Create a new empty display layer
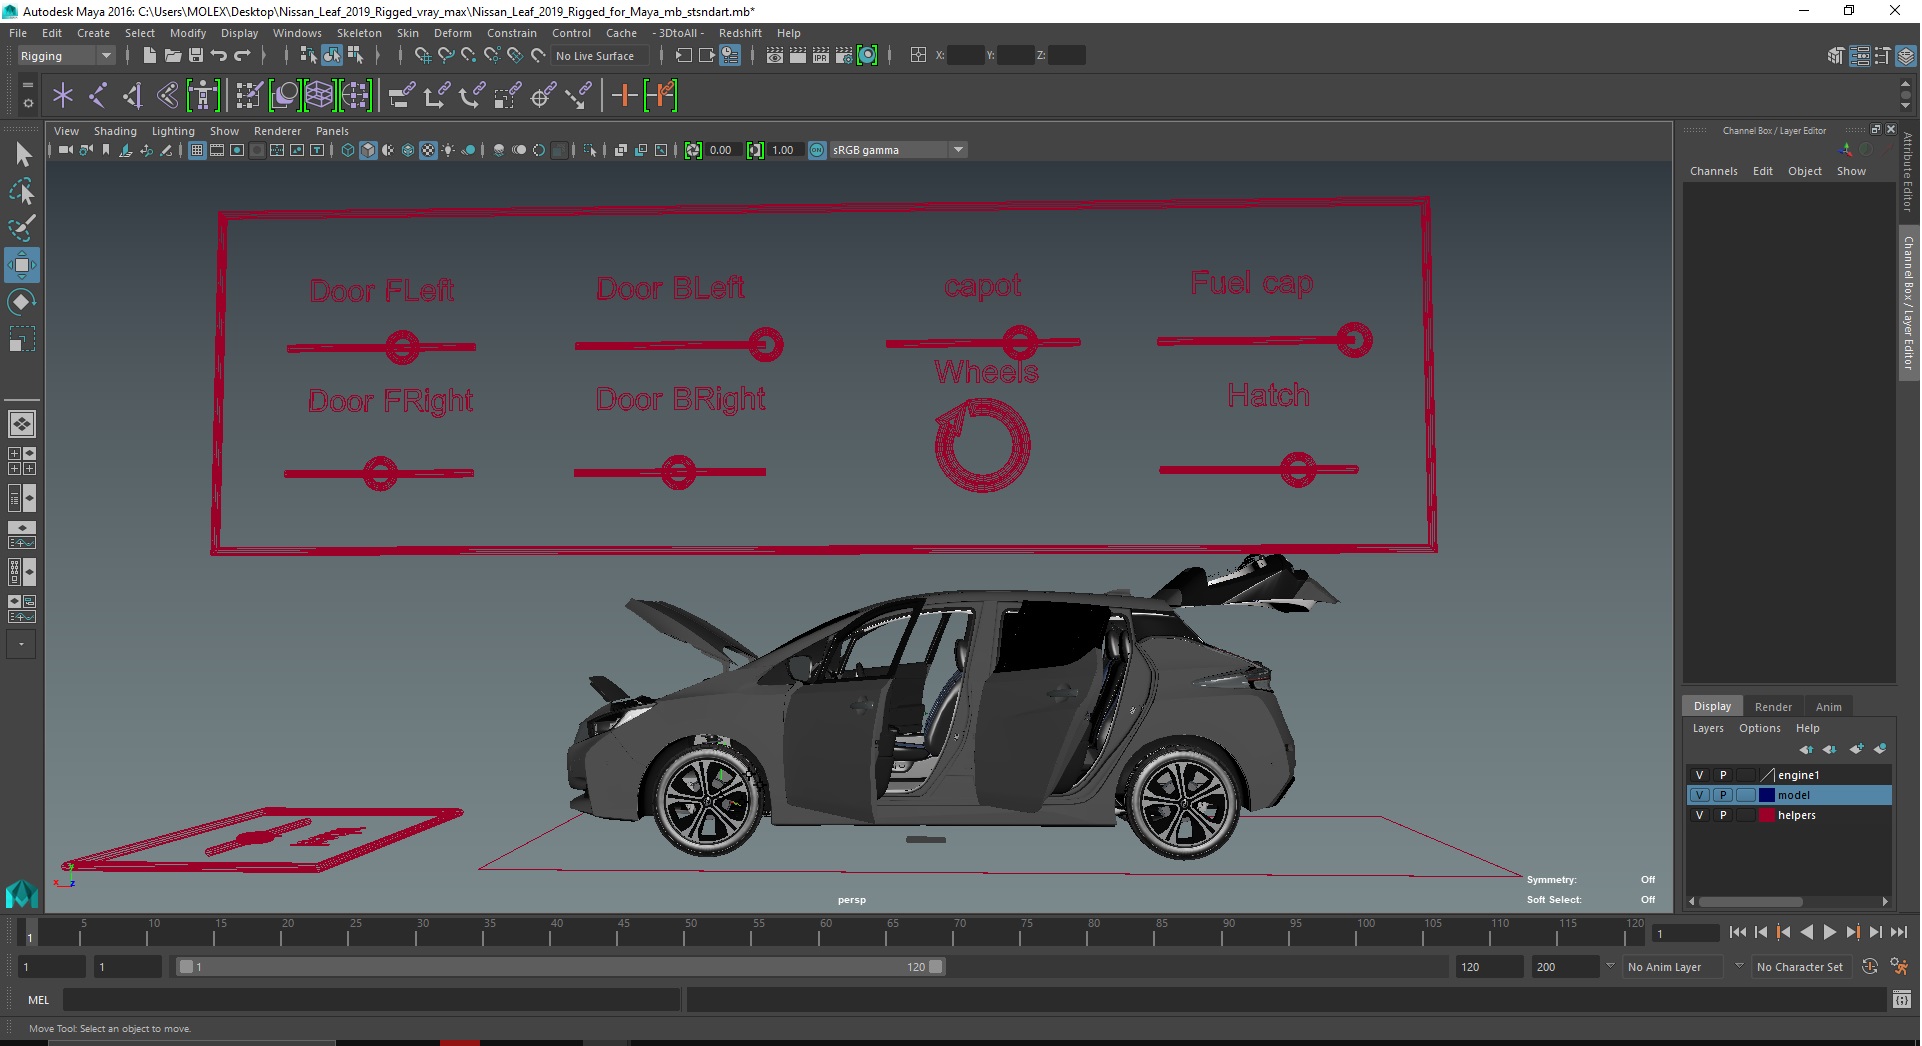This screenshot has width=1922, height=1046. [x=1856, y=749]
